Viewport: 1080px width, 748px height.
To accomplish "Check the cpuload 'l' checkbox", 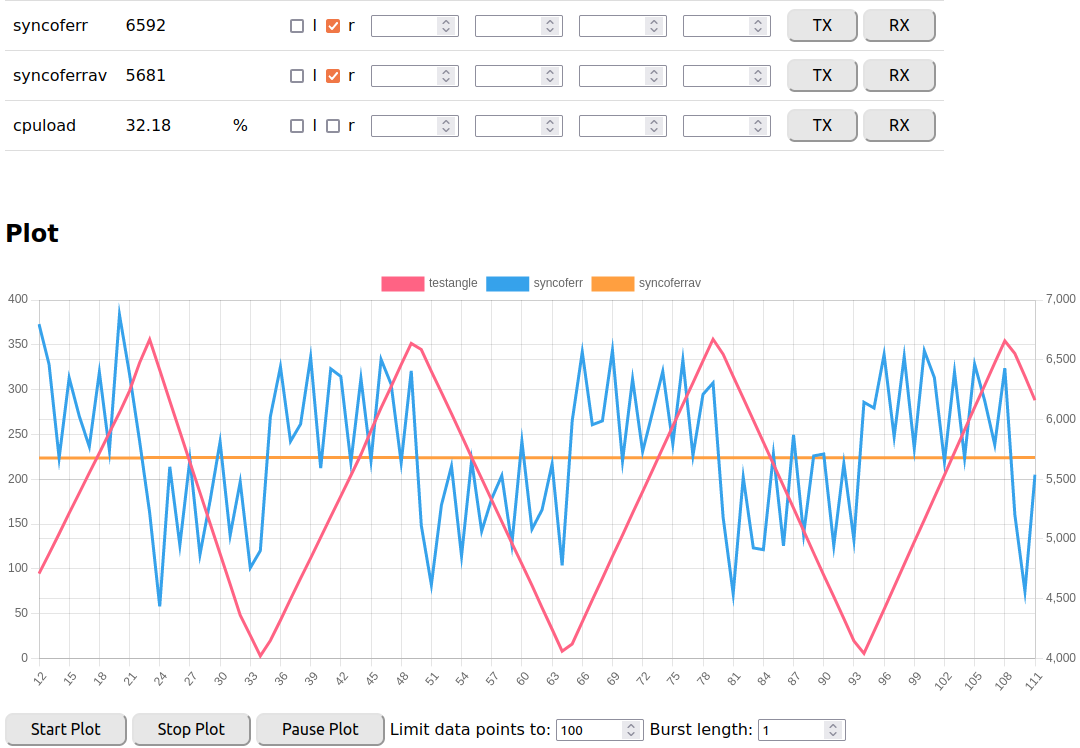I will pyautogui.click(x=297, y=126).
